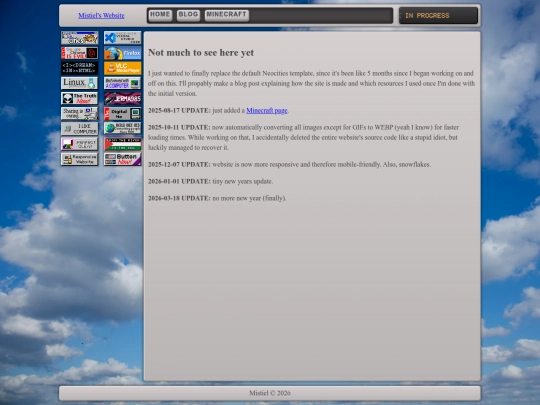Viewport: 540px width, 405px height.
Task: Click the '2026-01-01 UPDATE:' label
Action: (x=179, y=181)
